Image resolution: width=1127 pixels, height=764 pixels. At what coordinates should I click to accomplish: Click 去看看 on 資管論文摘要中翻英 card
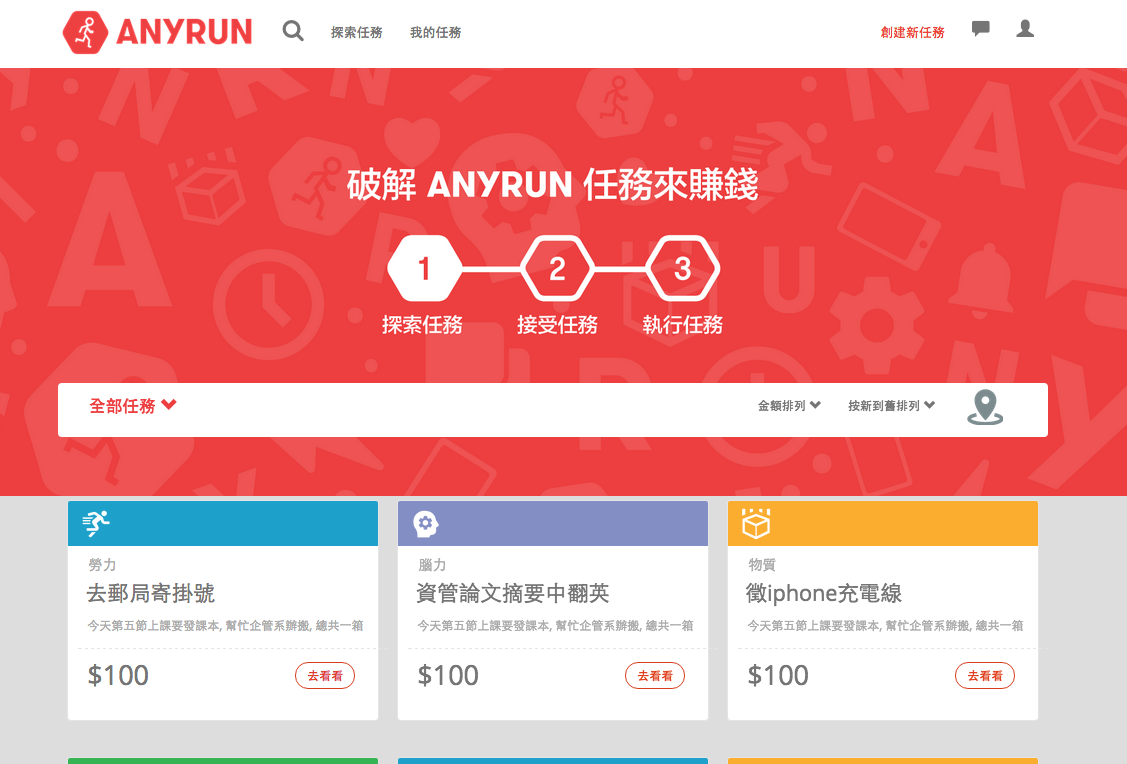[655, 676]
